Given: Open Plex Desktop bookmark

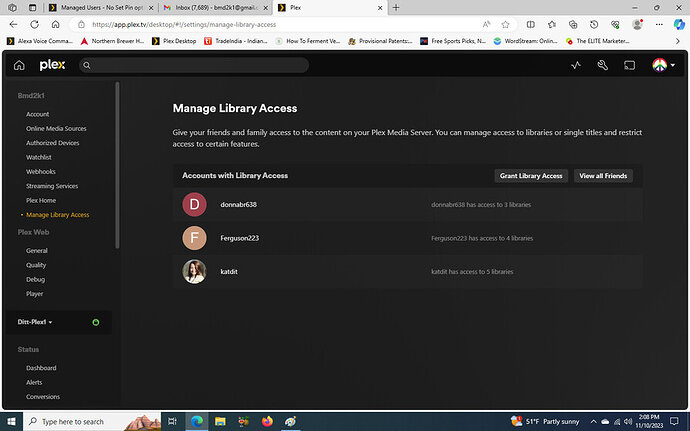Looking at the screenshot, I should tap(174, 41).
